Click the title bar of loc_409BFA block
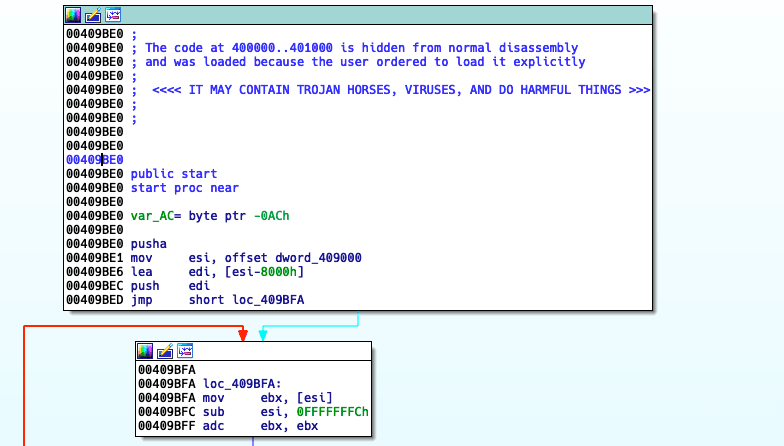The width and height of the screenshot is (784, 446). click(254, 351)
